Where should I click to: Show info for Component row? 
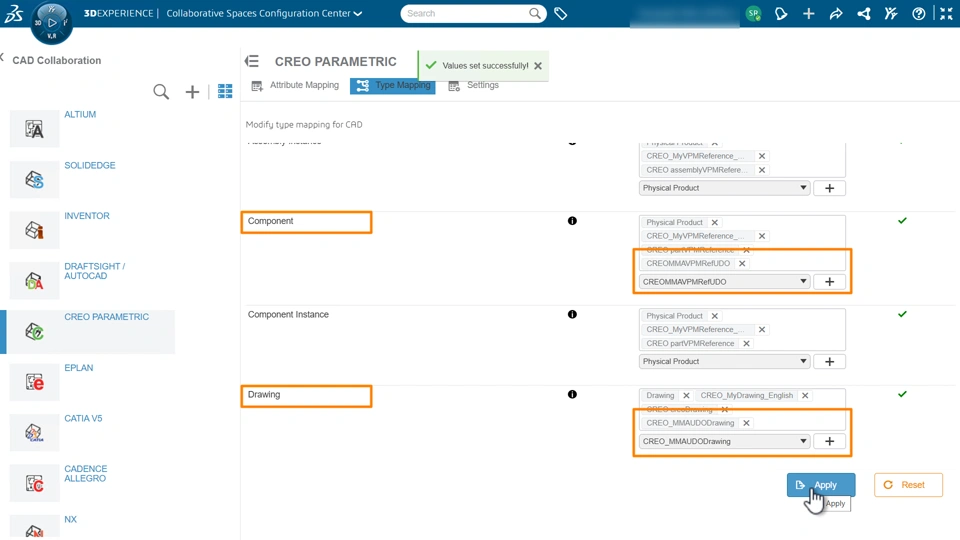[x=572, y=221]
